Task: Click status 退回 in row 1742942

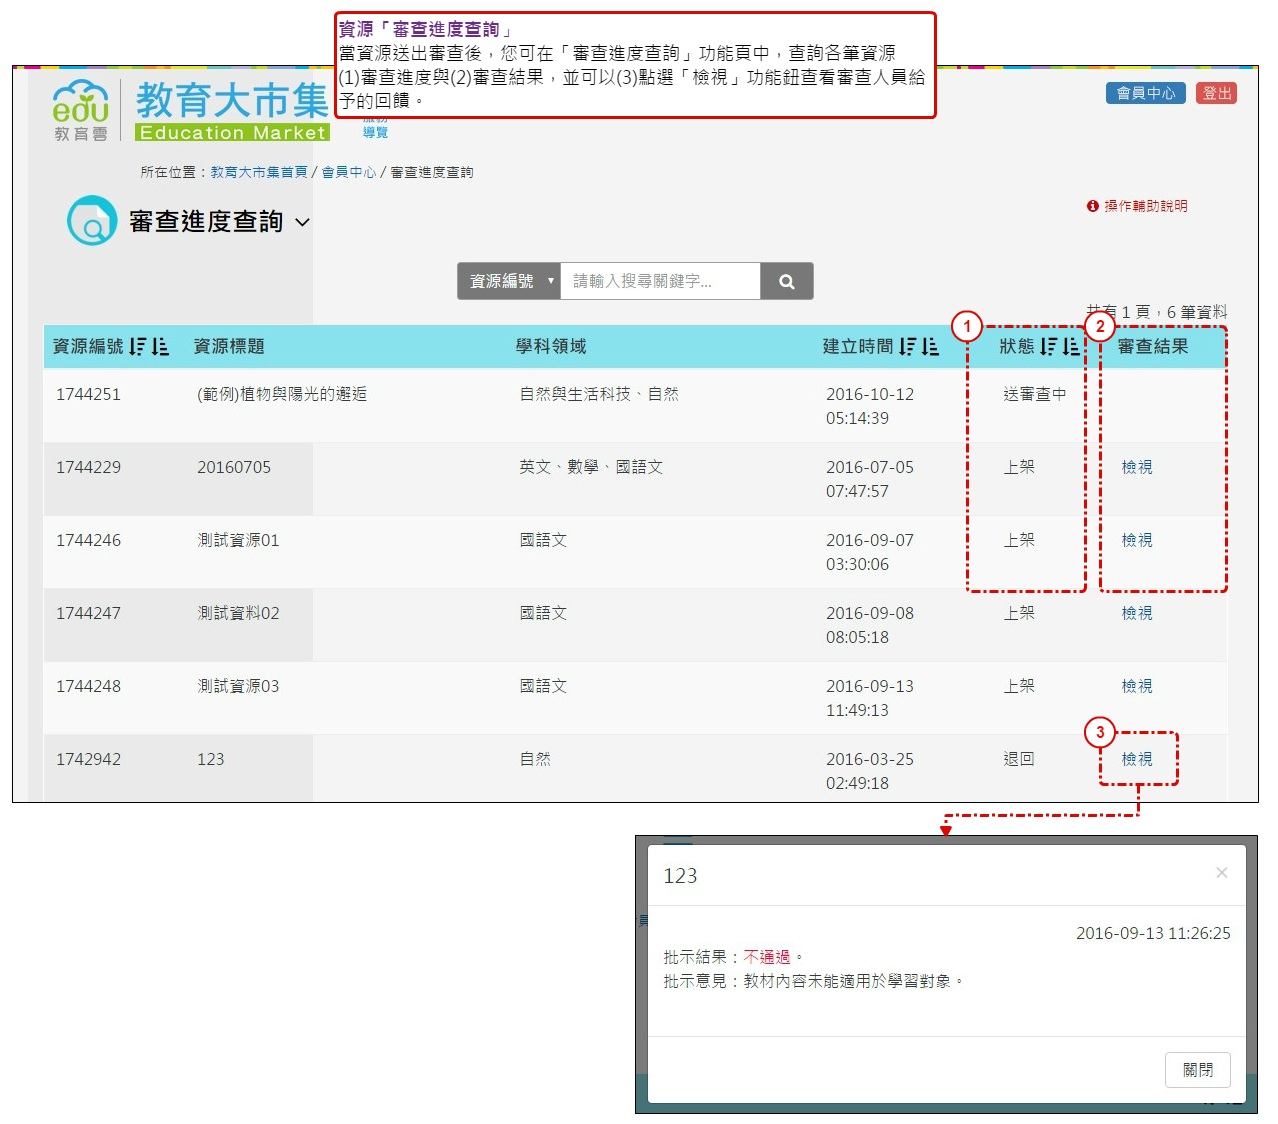Action: click(x=1019, y=759)
